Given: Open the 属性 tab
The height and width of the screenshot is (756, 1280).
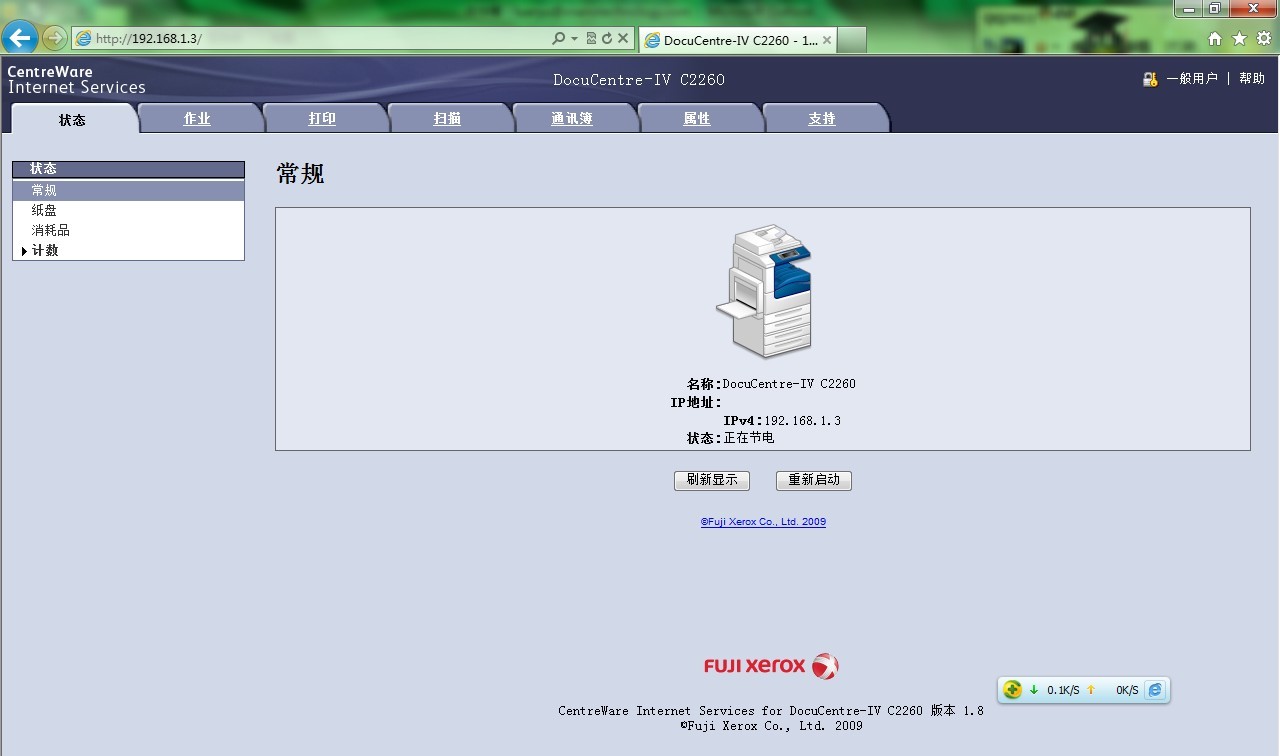Looking at the screenshot, I should [697, 118].
